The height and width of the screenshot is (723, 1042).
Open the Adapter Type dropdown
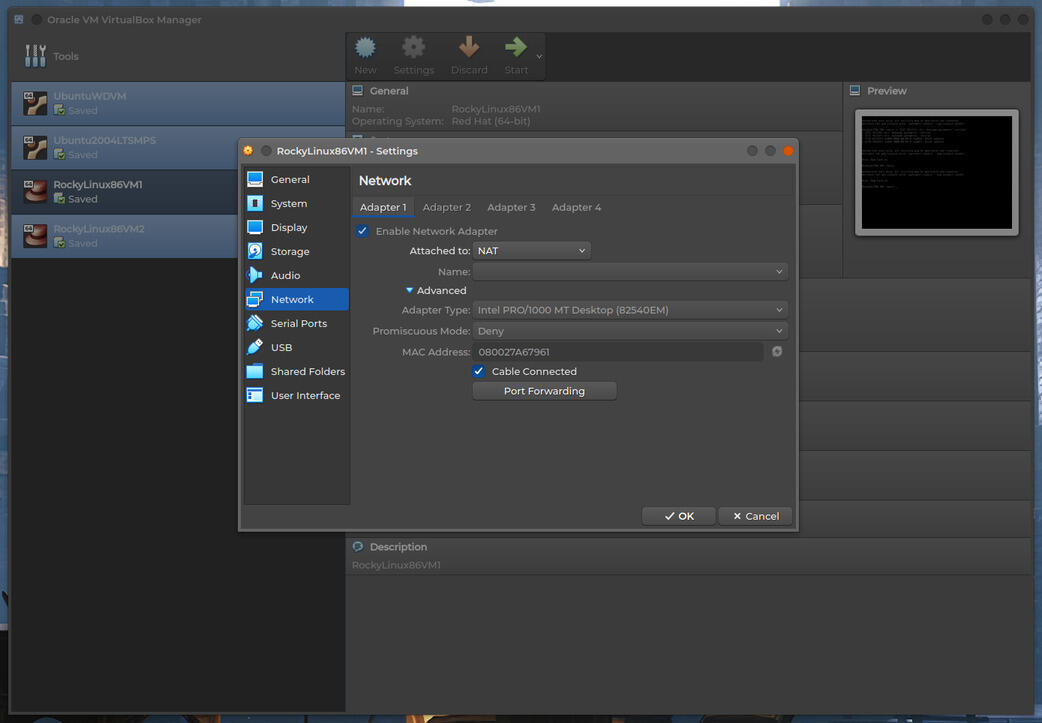(x=629, y=310)
